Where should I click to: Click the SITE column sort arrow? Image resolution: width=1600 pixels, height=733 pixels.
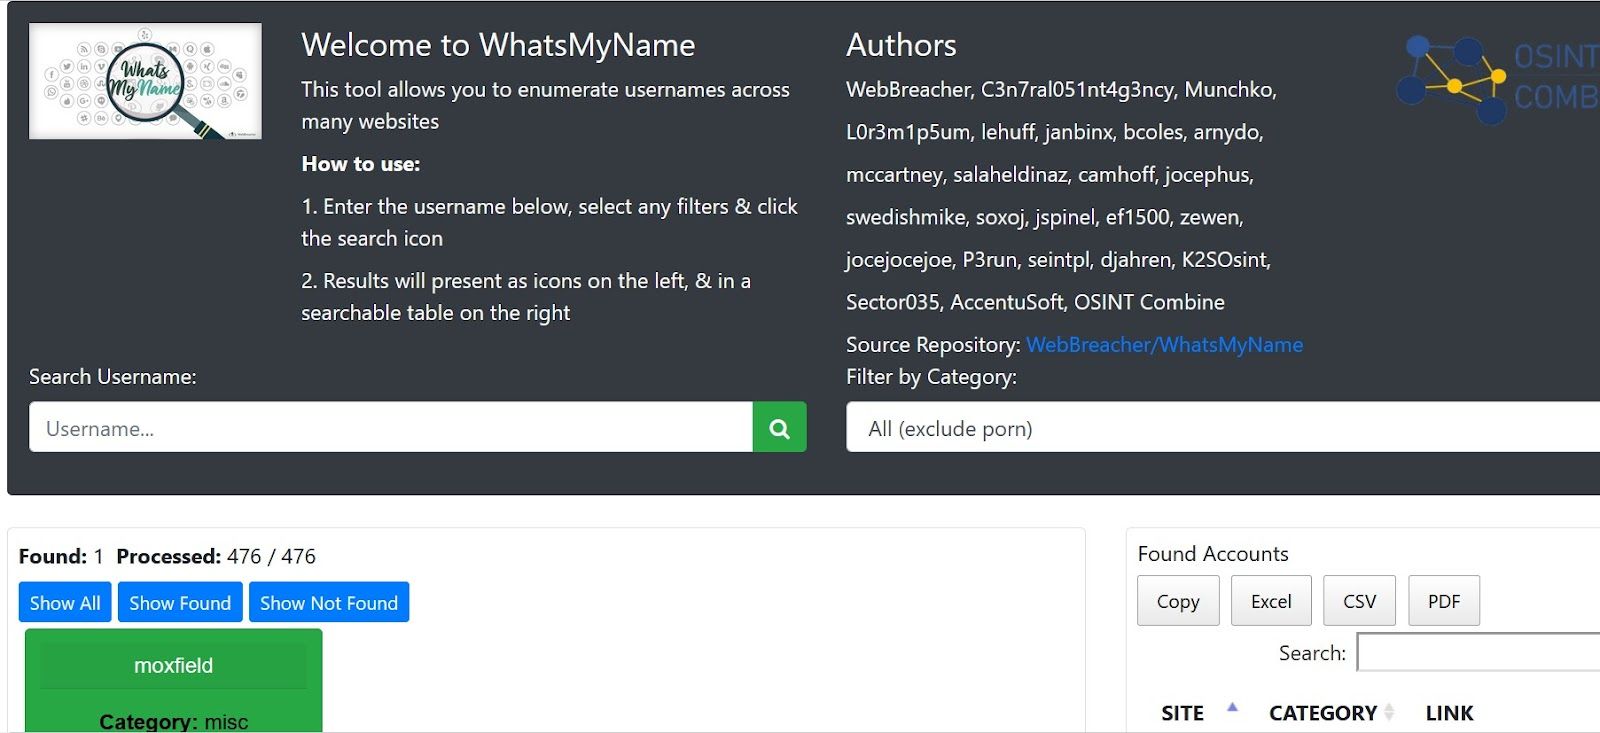click(1232, 708)
